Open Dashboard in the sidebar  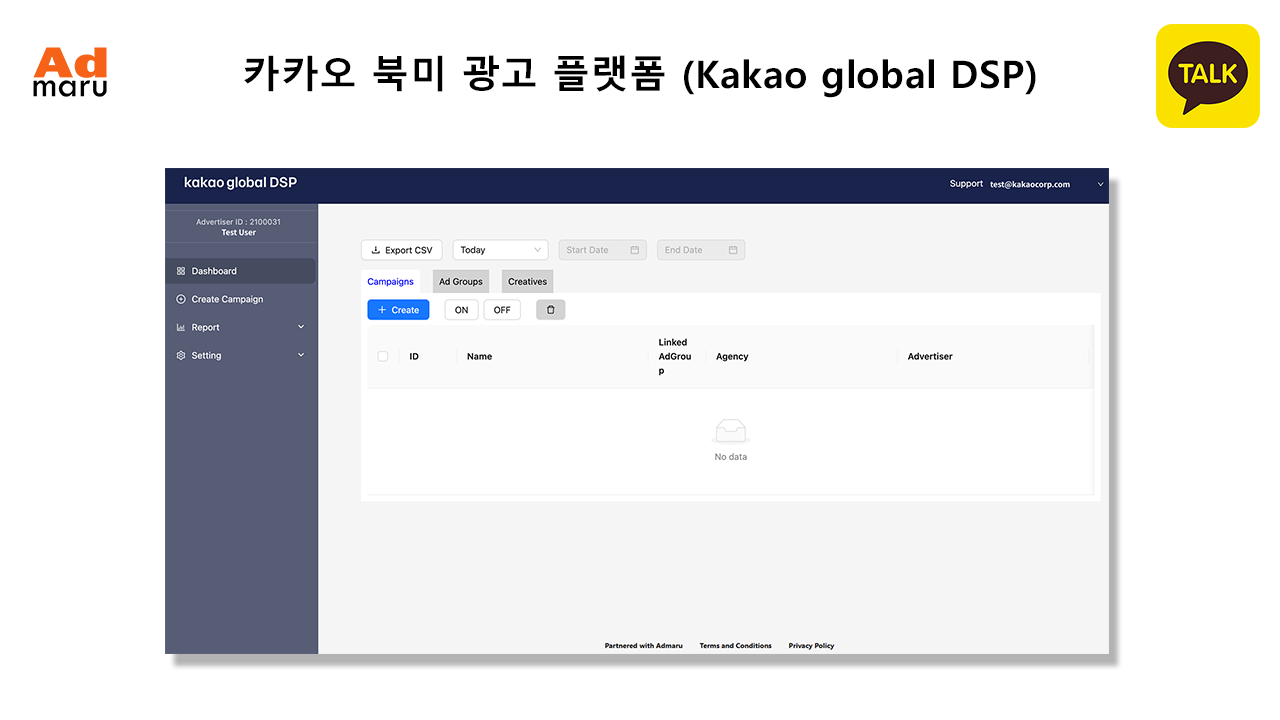[x=241, y=271]
